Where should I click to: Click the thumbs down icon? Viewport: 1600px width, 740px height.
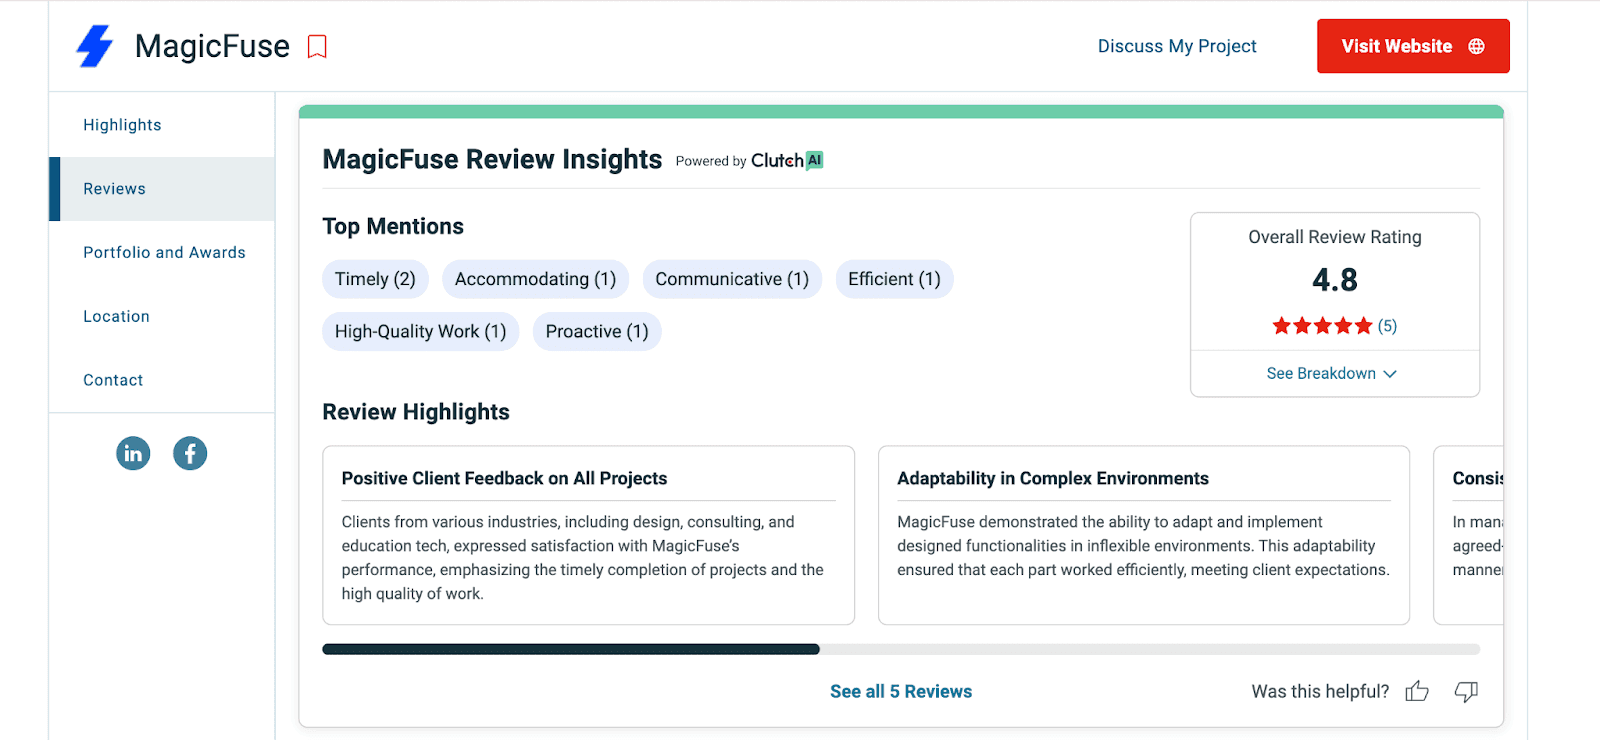[1466, 692]
